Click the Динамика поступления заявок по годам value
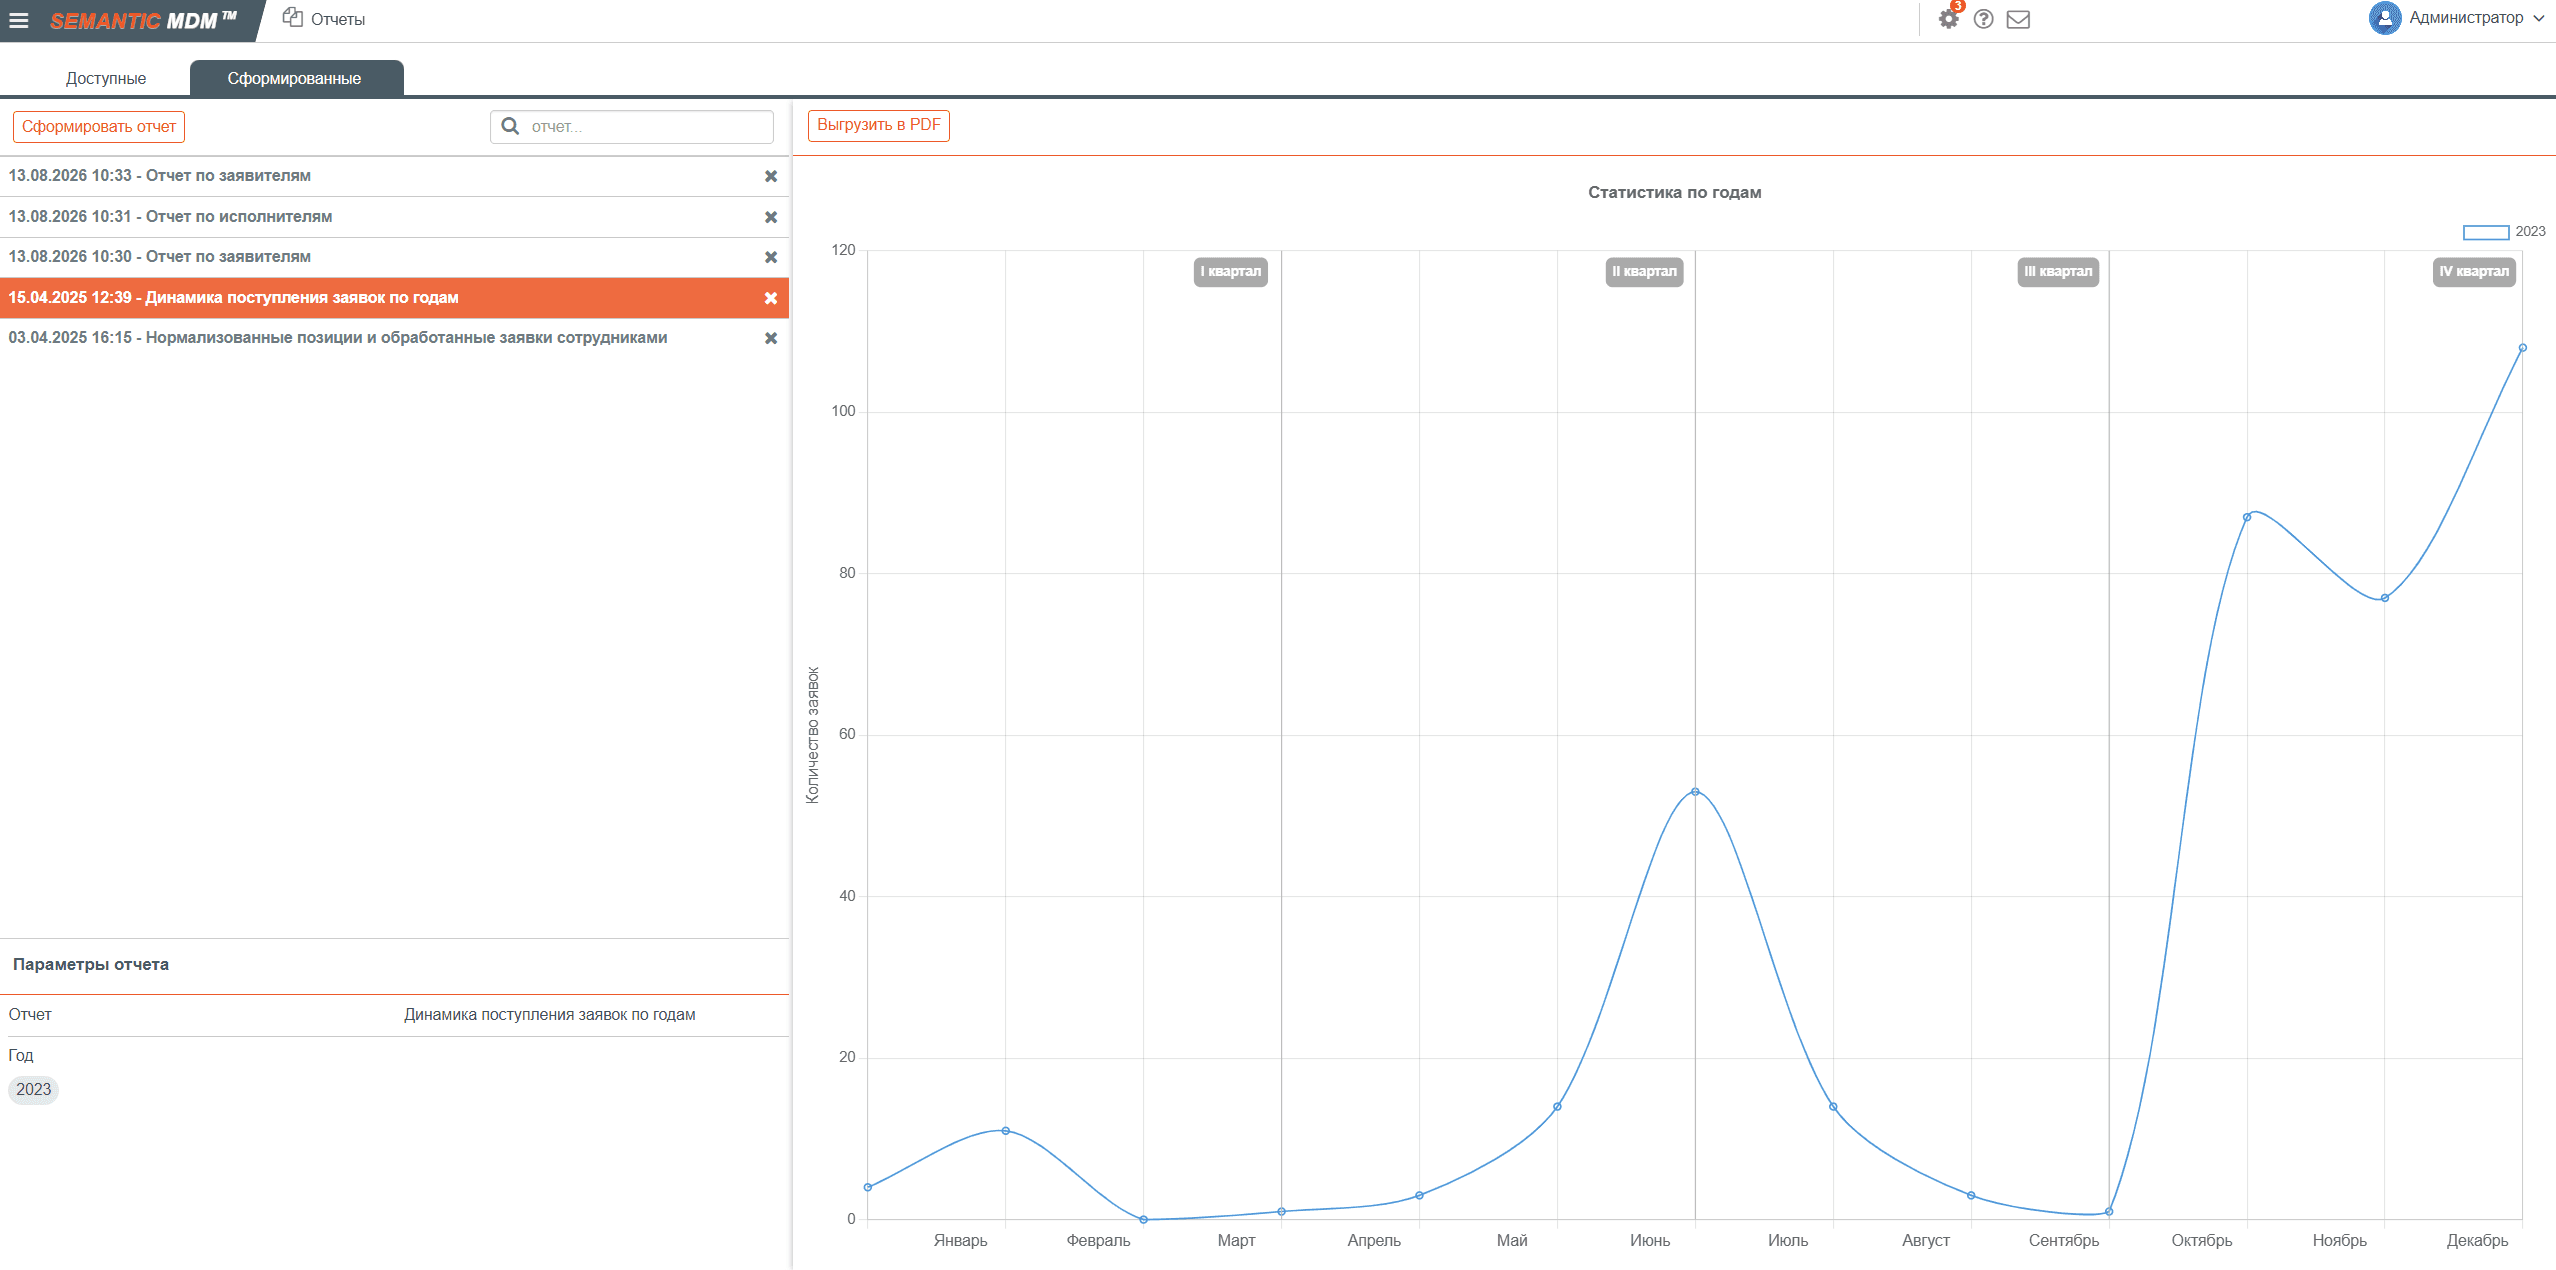2556x1270 pixels. pos(550,1015)
